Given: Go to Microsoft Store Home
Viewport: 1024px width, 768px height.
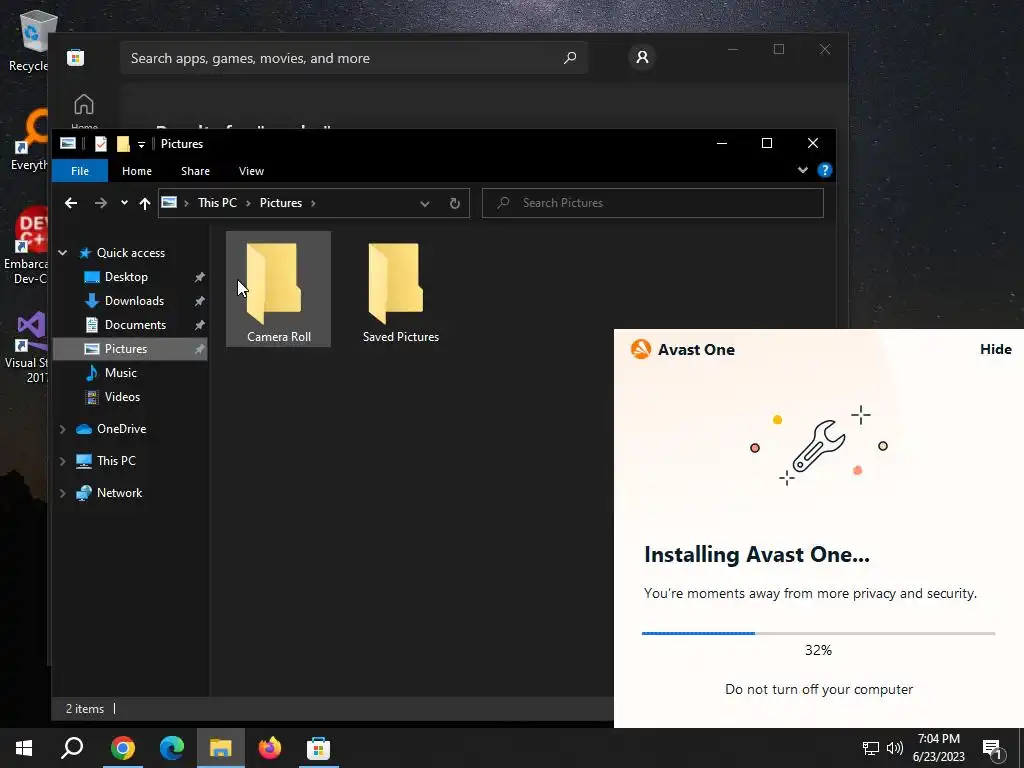Looking at the screenshot, I should coord(84,111).
